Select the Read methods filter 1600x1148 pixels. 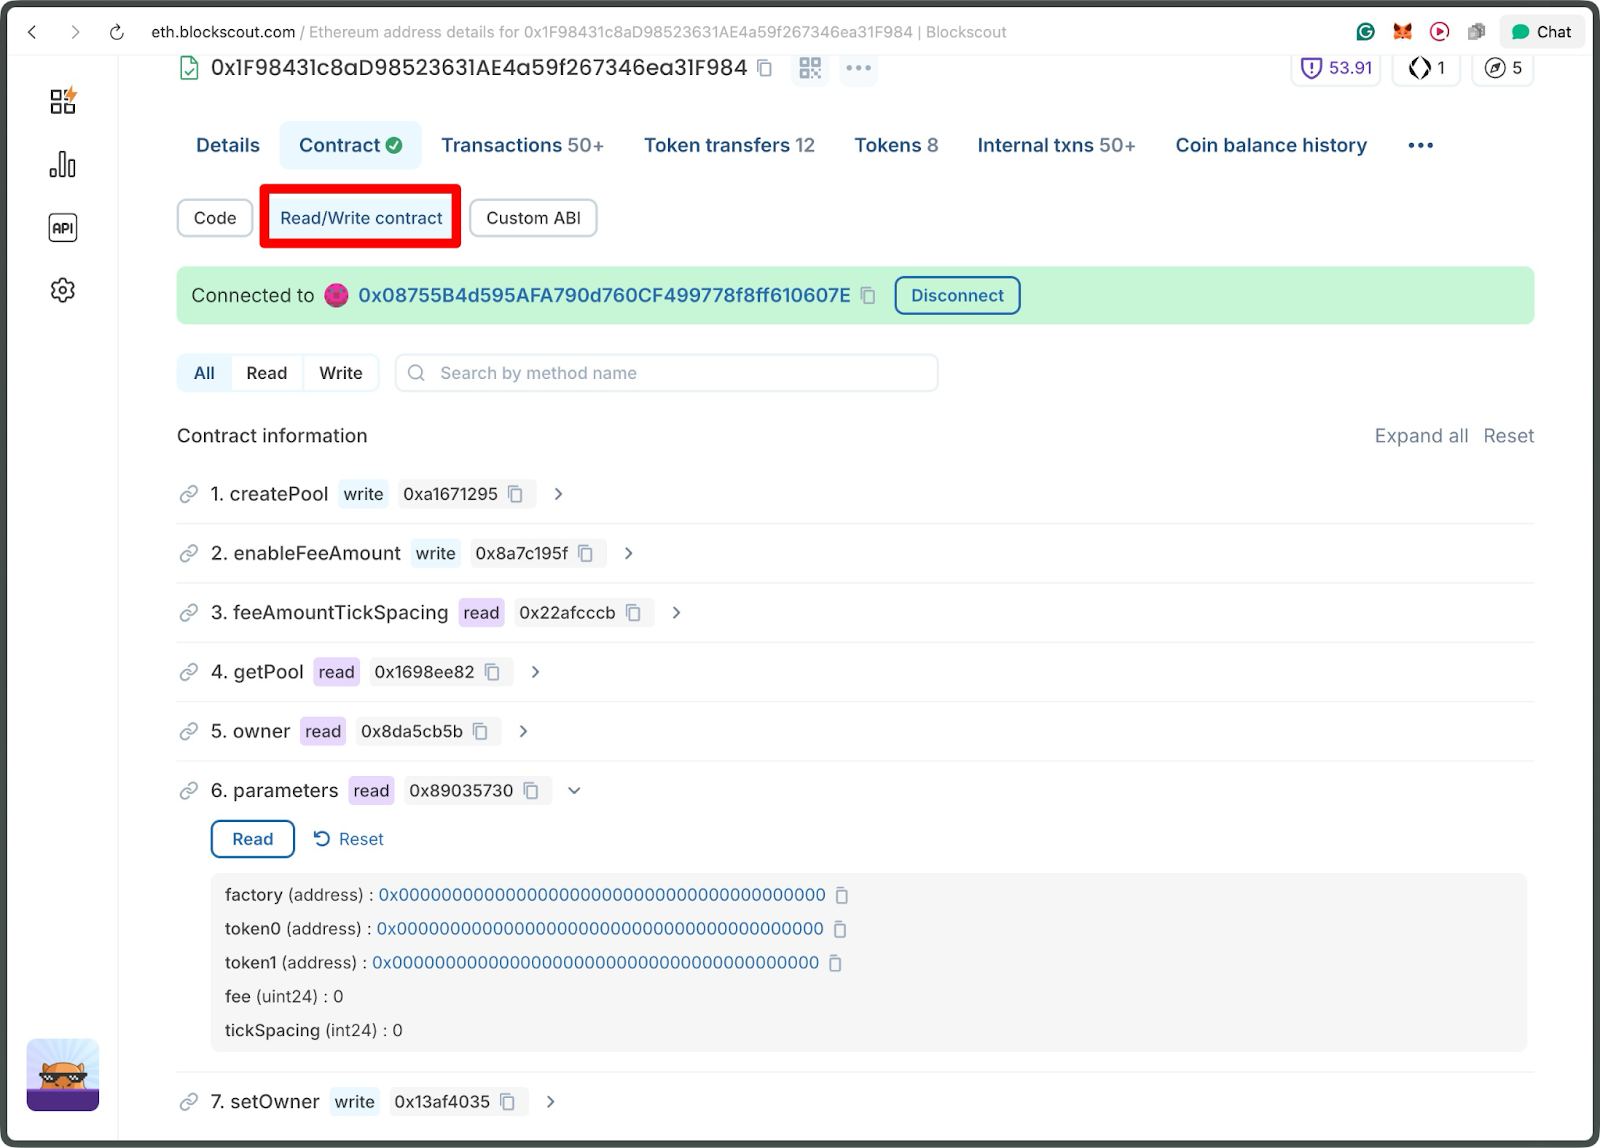[x=266, y=372]
